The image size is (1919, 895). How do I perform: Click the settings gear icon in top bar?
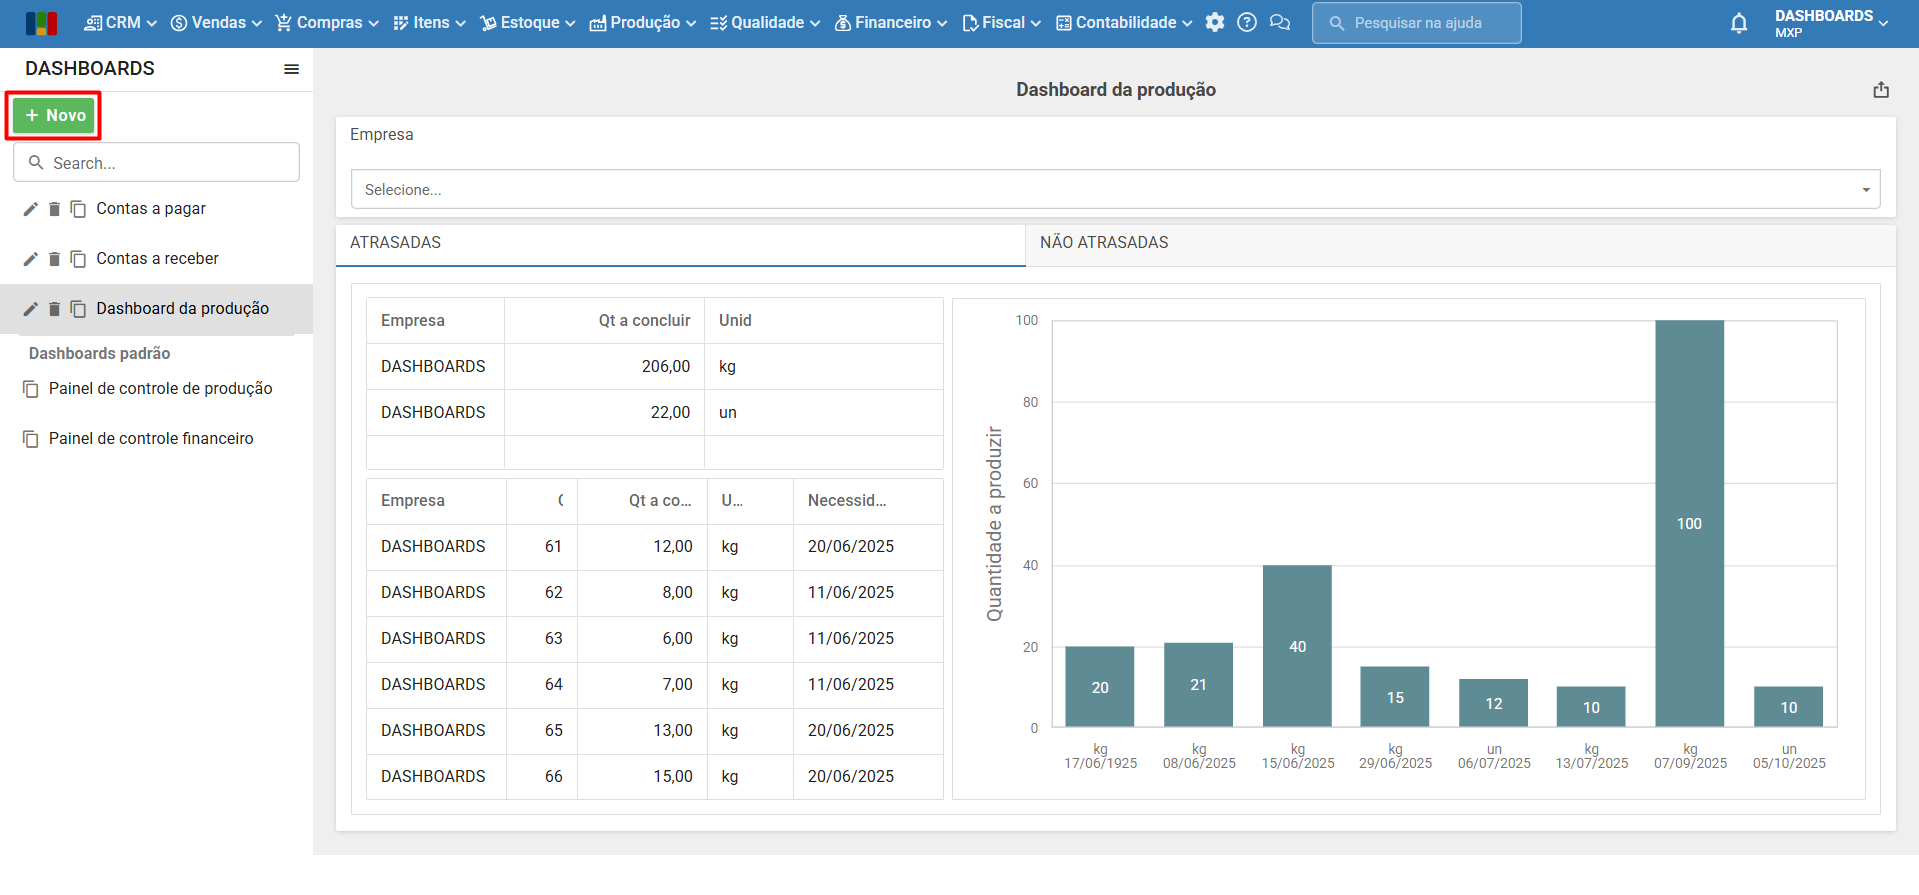pos(1214,23)
